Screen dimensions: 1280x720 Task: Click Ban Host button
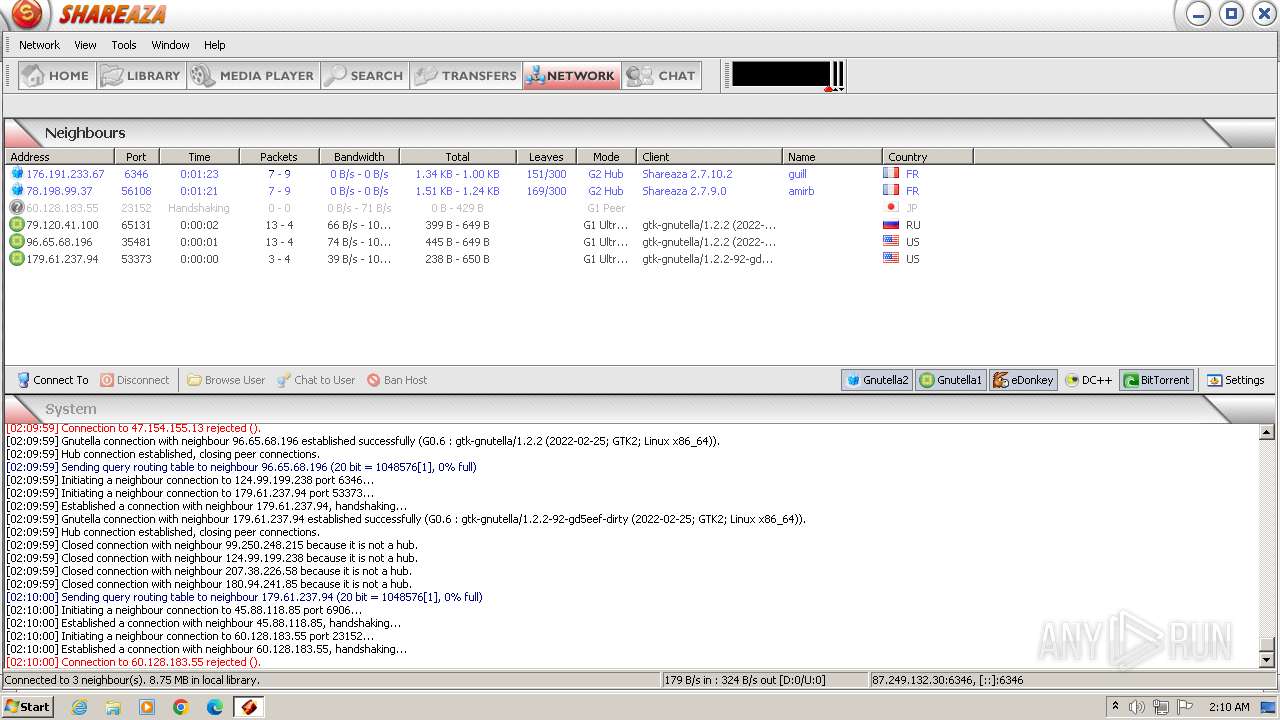(x=397, y=380)
